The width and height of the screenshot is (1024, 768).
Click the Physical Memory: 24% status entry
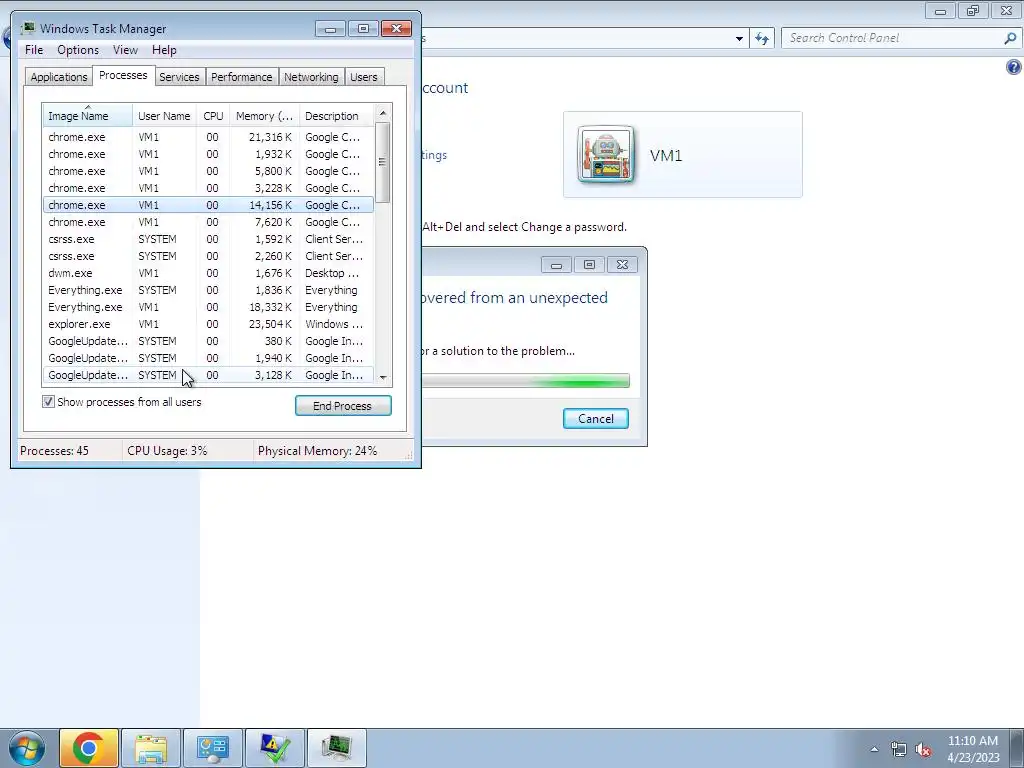(317, 451)
